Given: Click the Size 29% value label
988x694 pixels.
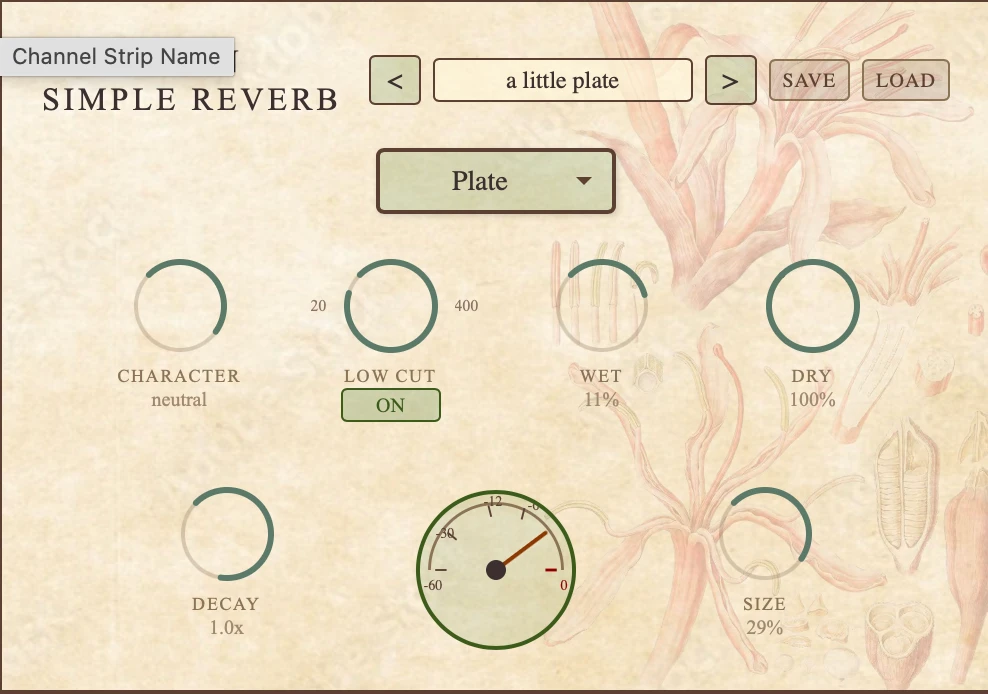Looking at the screenshot, I should point(764,628).
